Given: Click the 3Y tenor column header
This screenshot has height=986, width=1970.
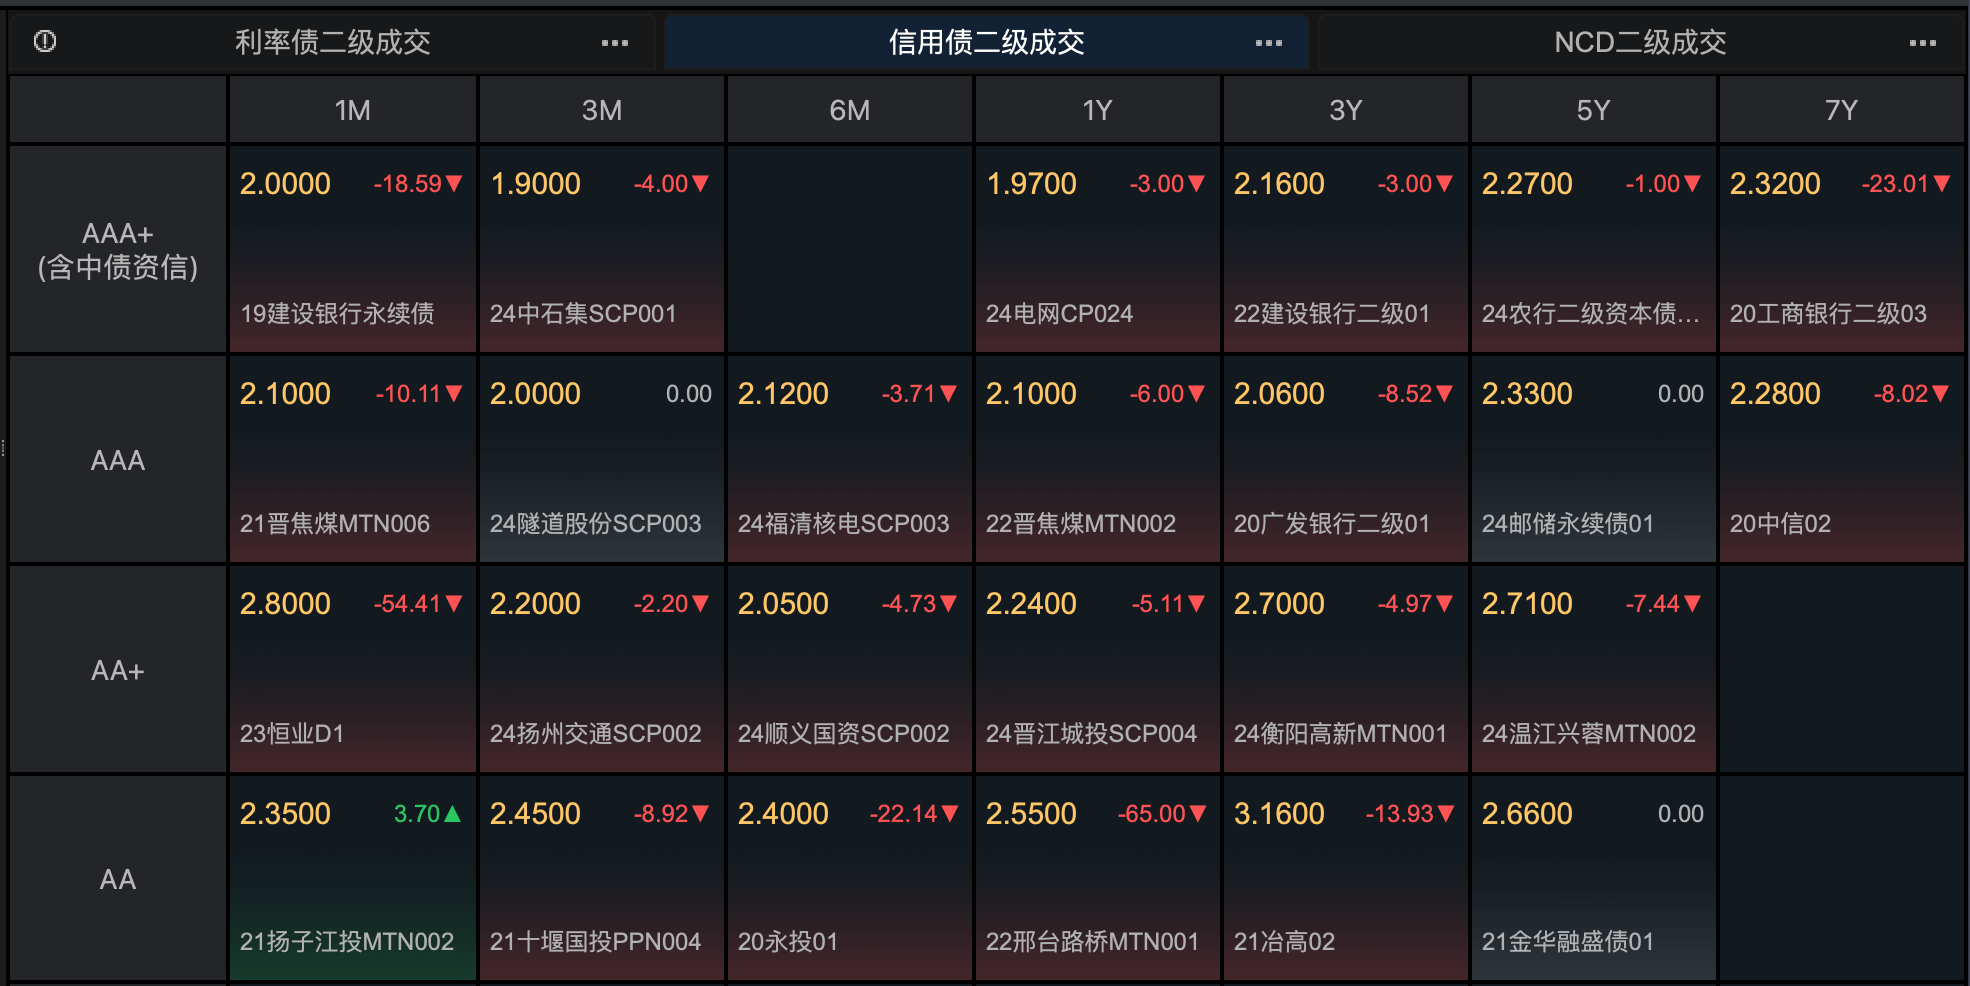Looking at the screenshot, I should click(x=1346, y=110).
